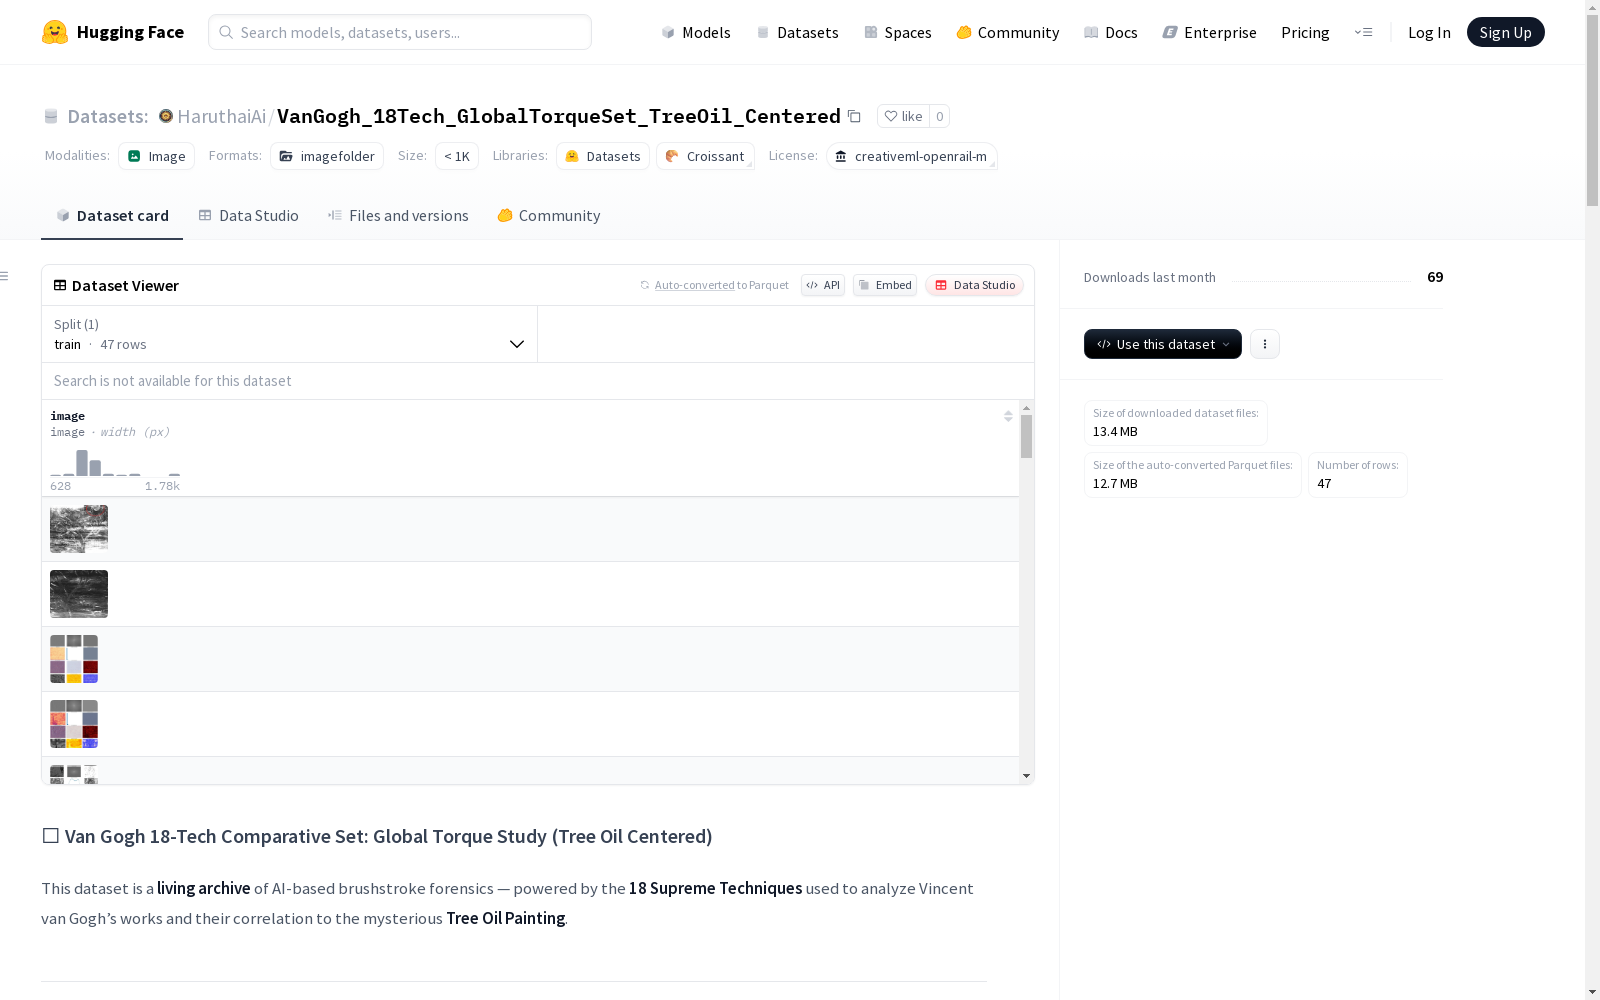Like this dataset
Viewport: 1600px width, 1000px height.
click(903, 116)
